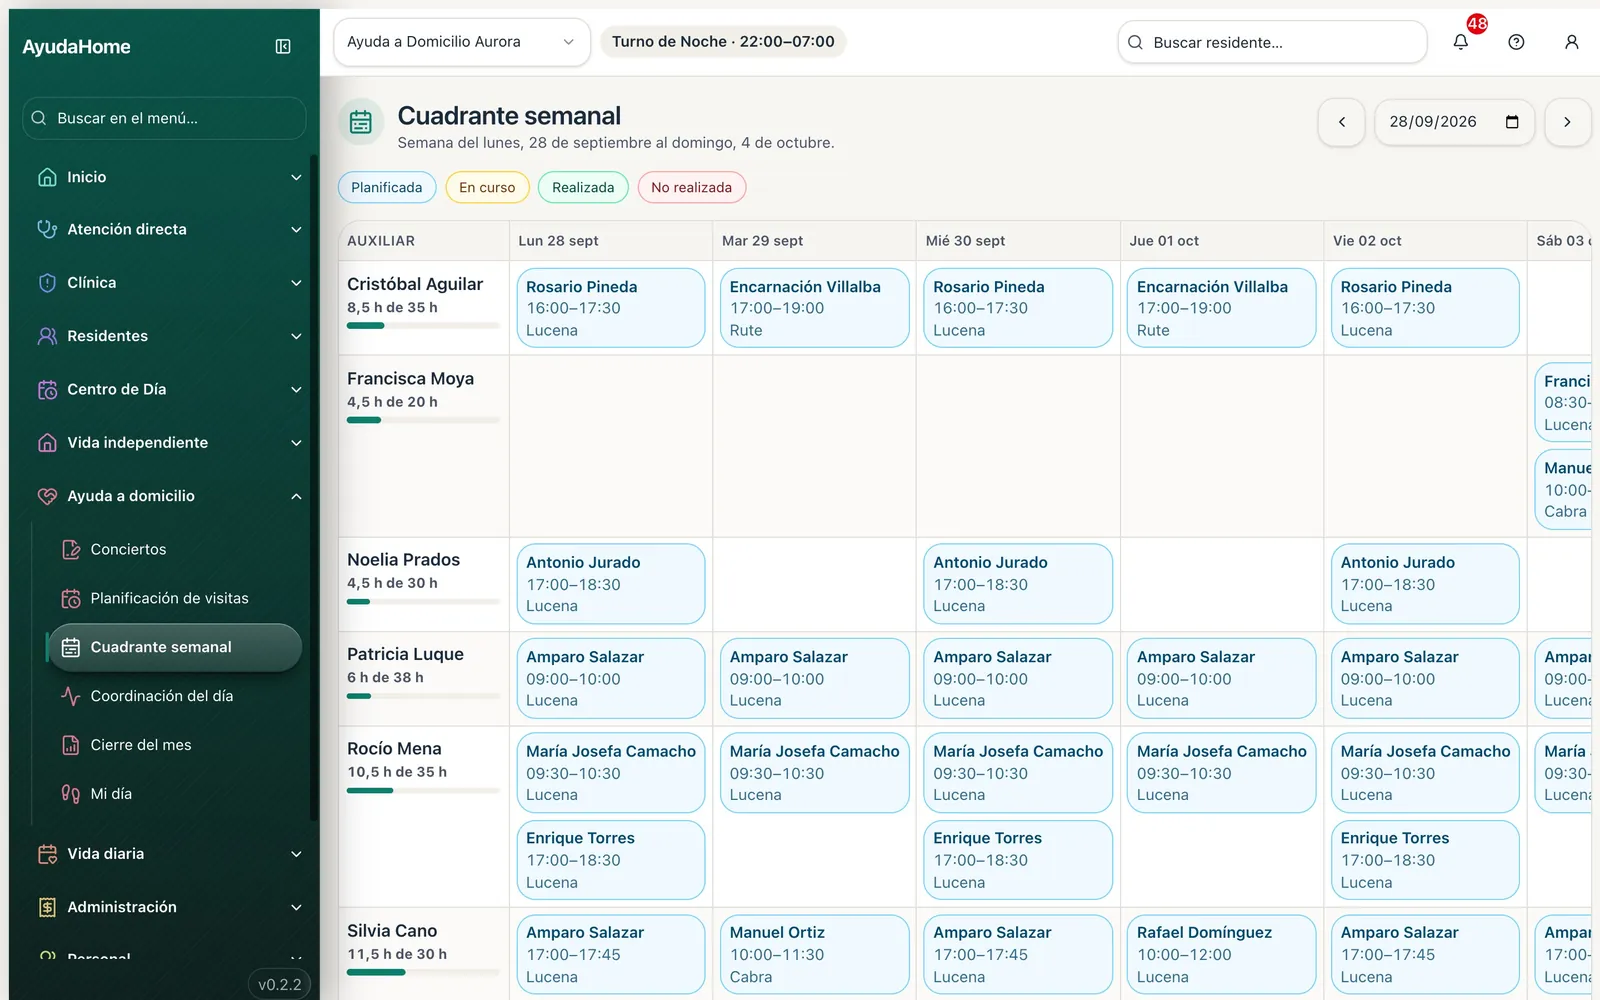Viewport: 1600px width, 1000px height.
Task: Click the Turno de Noche shift badge
Action: 723,42
